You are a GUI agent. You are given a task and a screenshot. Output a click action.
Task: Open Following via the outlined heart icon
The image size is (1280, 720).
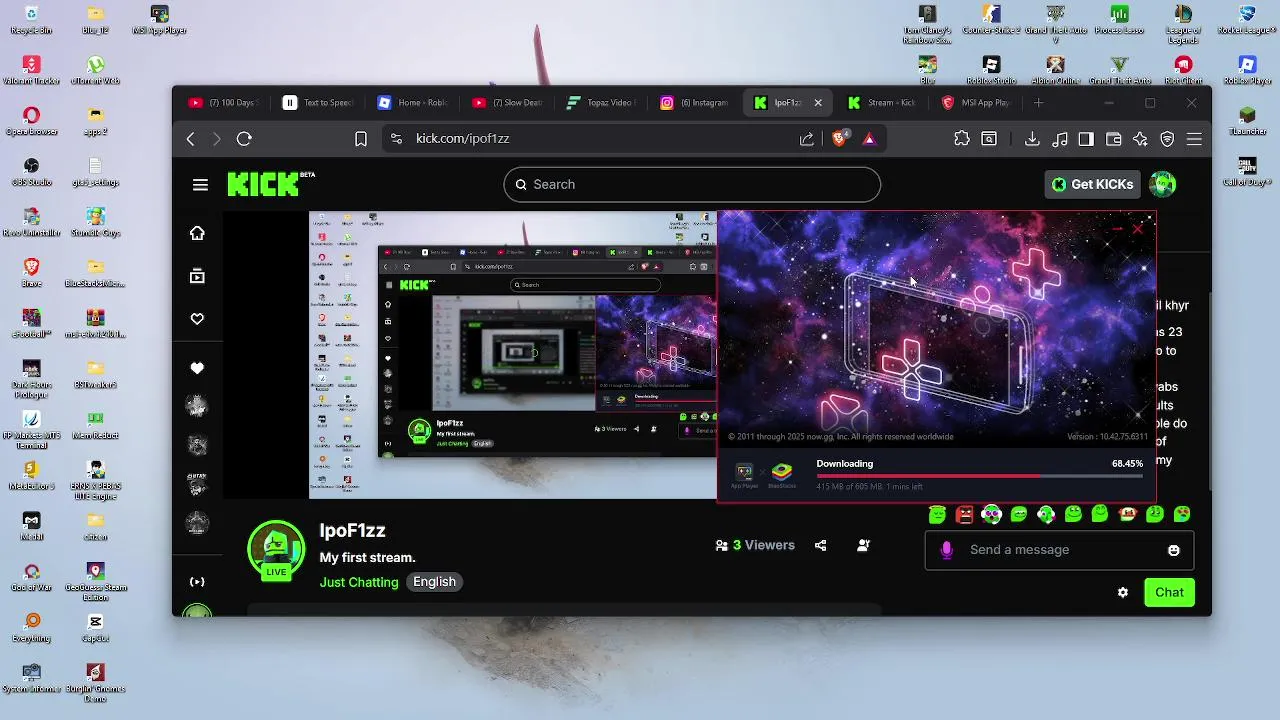tap(197, 319)
